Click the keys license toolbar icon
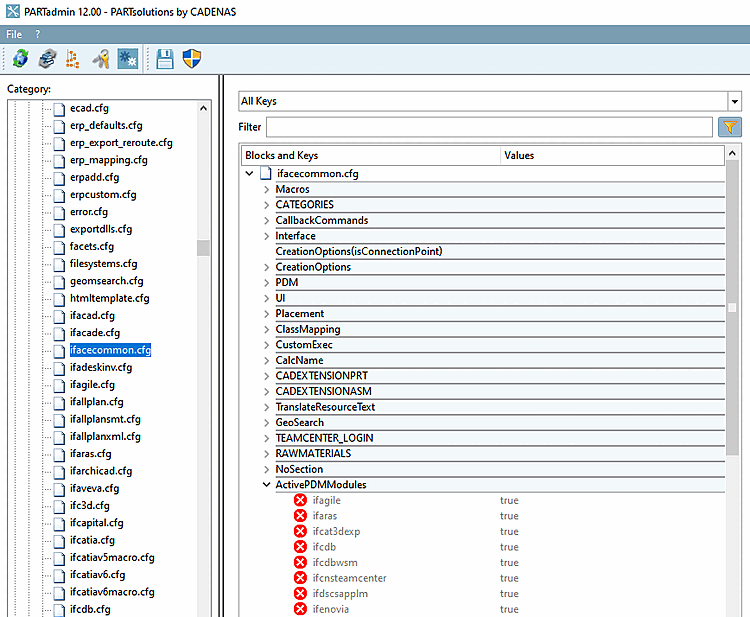750x617 pixels. click(x=101, y=59)
